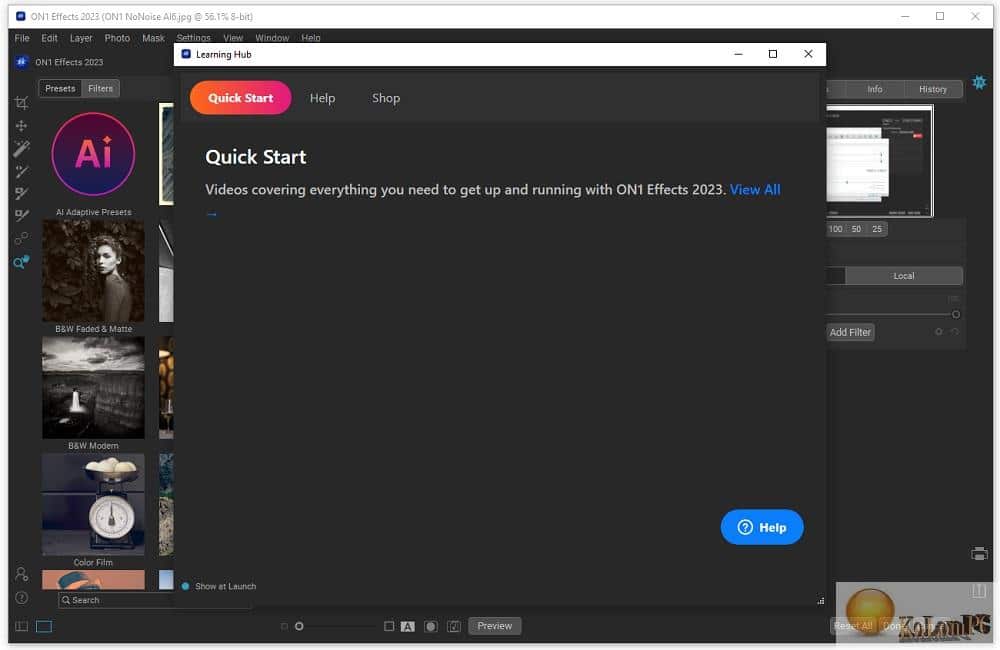Select the B&W Modern preset thumbnail
The height and width of the screenshot is (650, 1000).
93,388
